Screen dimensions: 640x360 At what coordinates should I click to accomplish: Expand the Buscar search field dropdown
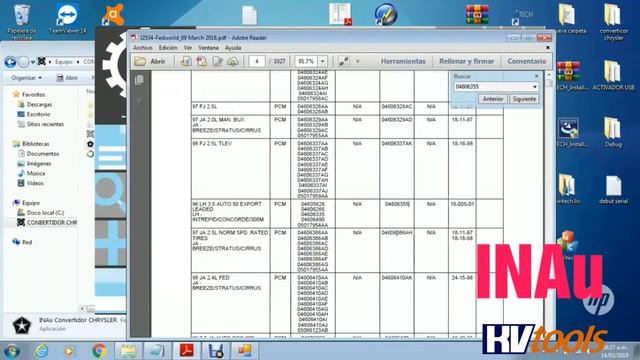click(x=535, y=87)
